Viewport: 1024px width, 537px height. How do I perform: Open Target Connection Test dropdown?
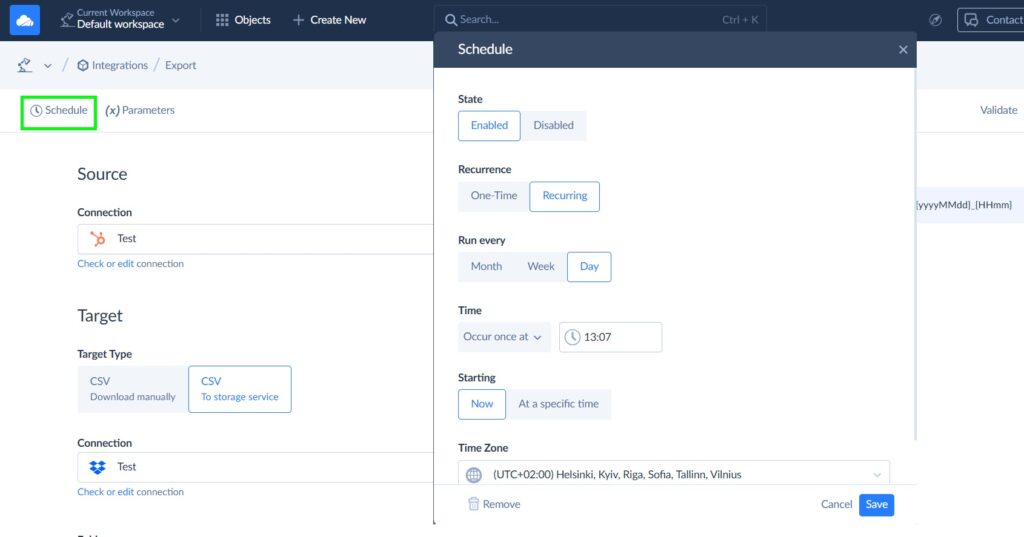(x=255, y=467)
